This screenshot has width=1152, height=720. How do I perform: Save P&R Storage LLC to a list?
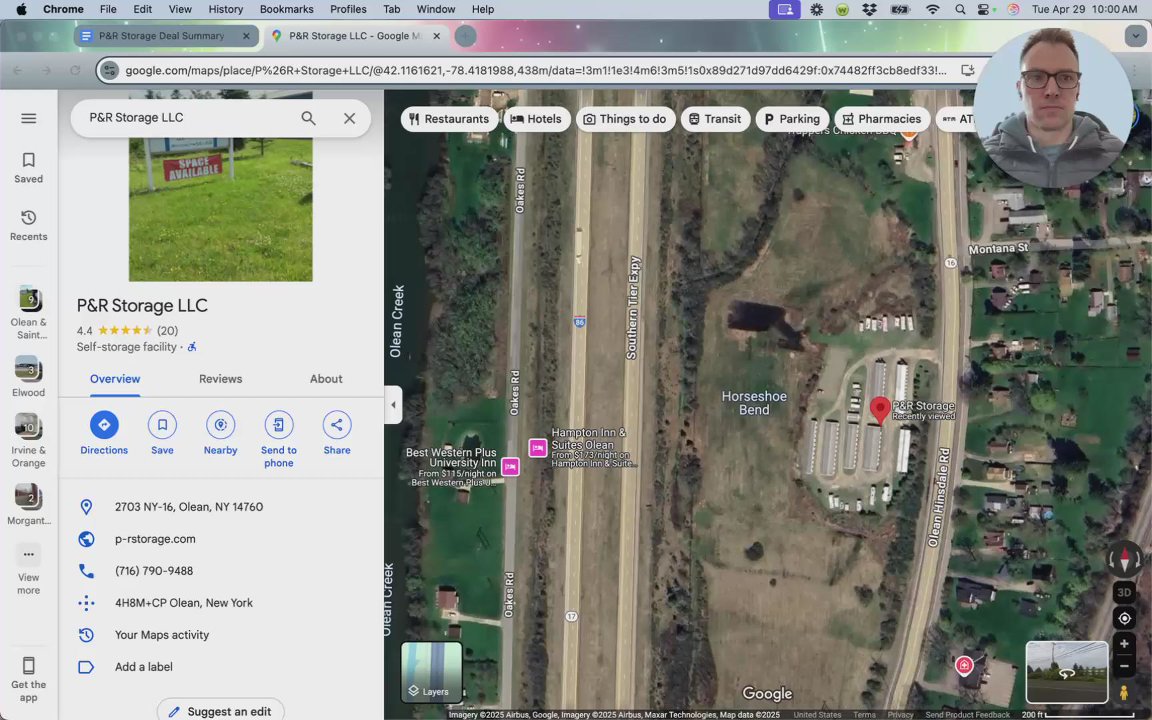coord(162,433)
